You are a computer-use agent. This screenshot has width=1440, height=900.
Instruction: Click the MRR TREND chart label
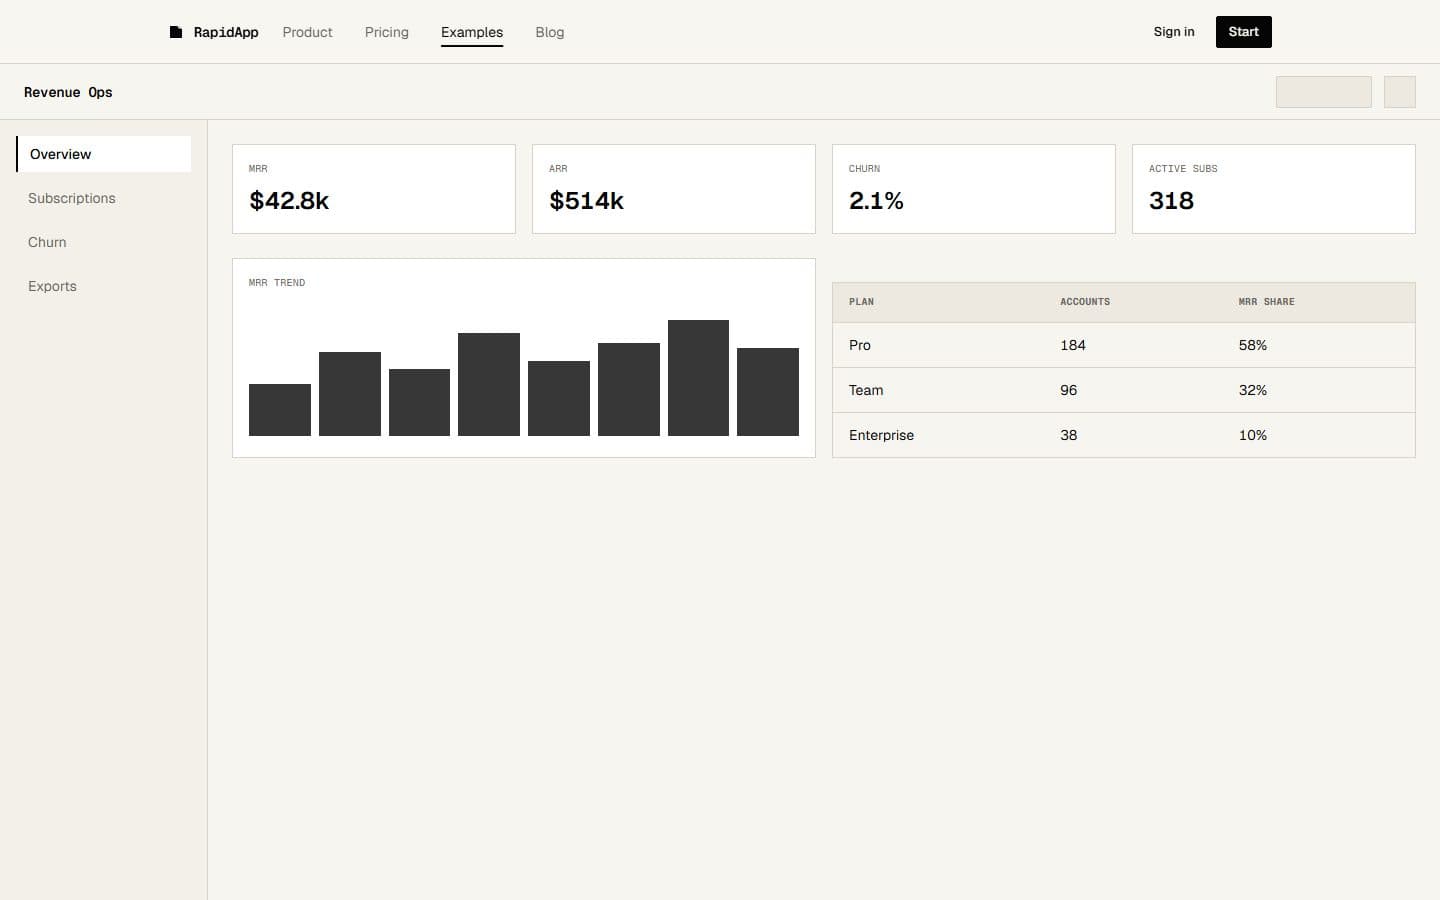click(277, 283)
